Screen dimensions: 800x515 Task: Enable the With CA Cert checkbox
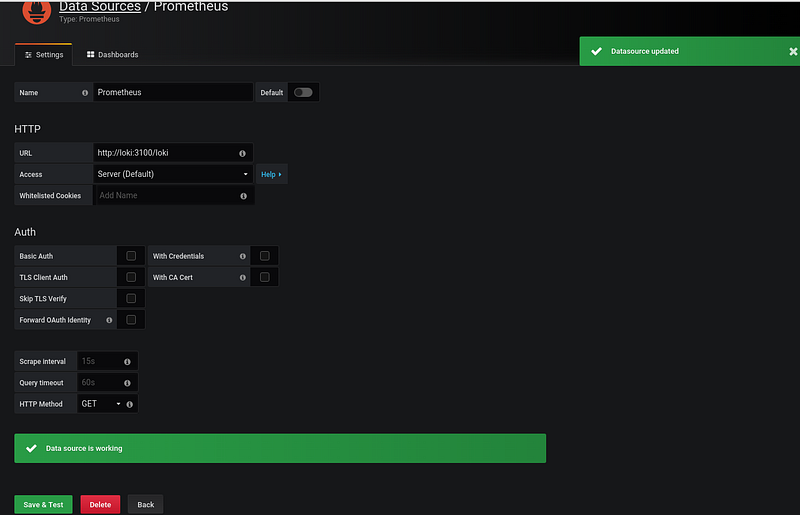coord(264,277)
